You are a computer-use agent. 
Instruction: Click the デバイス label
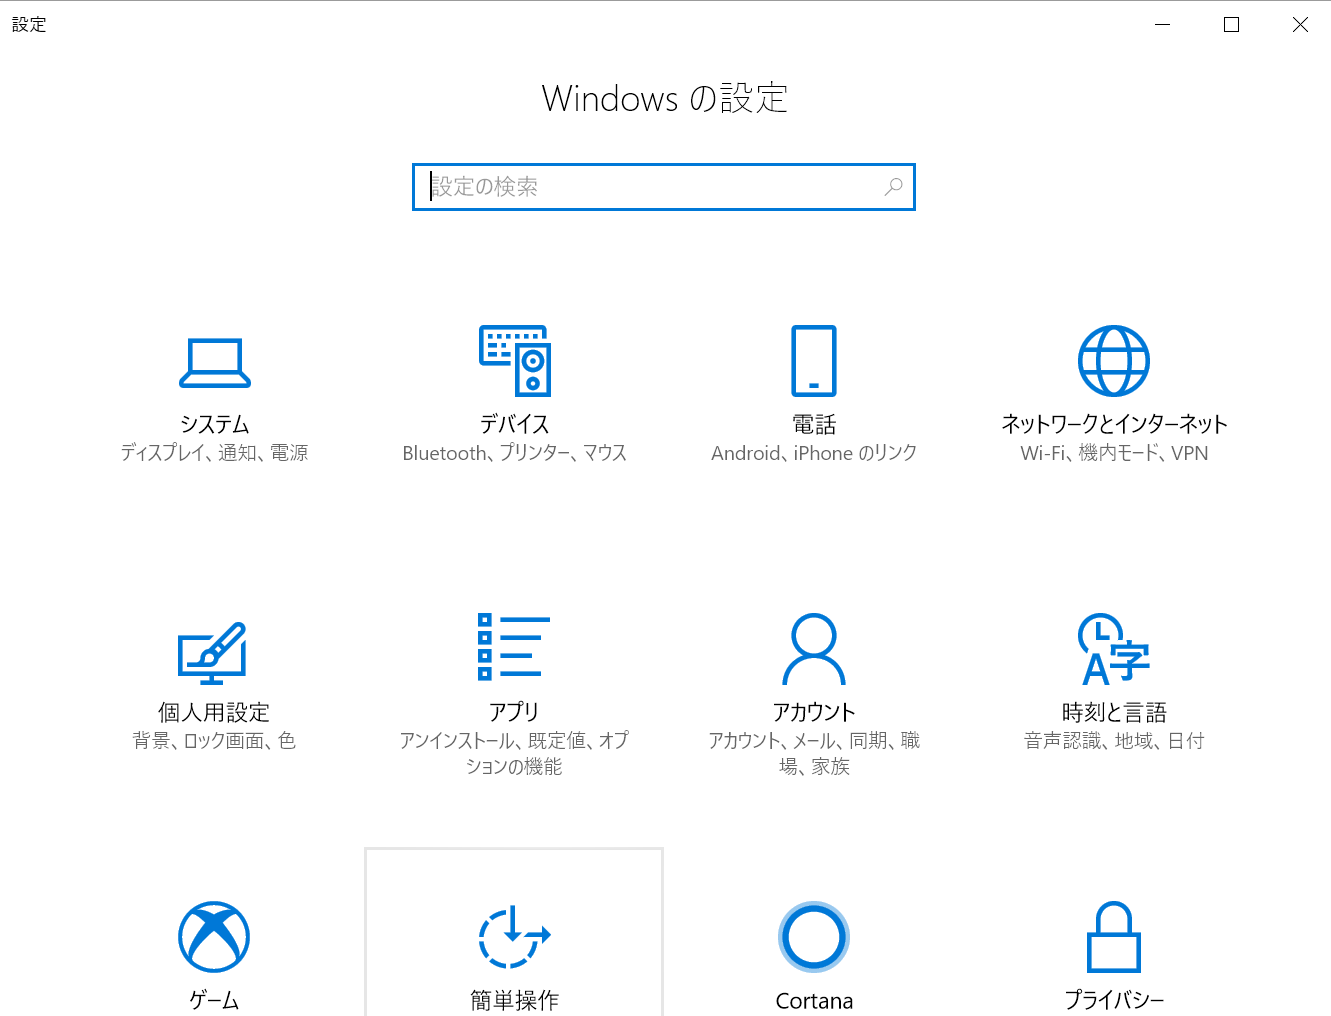tap(514, 424)
